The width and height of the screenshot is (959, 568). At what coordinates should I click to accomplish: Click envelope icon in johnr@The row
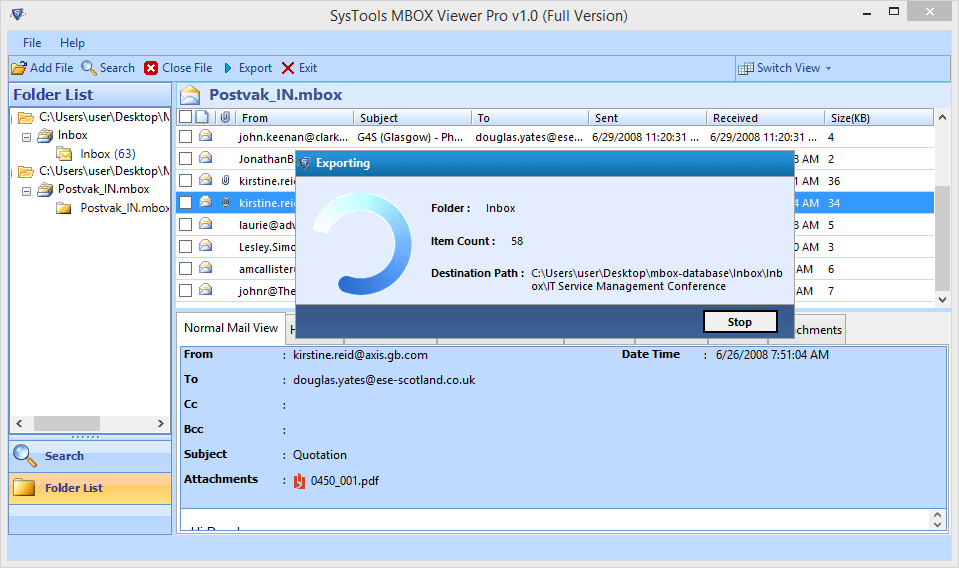(206, 290)
